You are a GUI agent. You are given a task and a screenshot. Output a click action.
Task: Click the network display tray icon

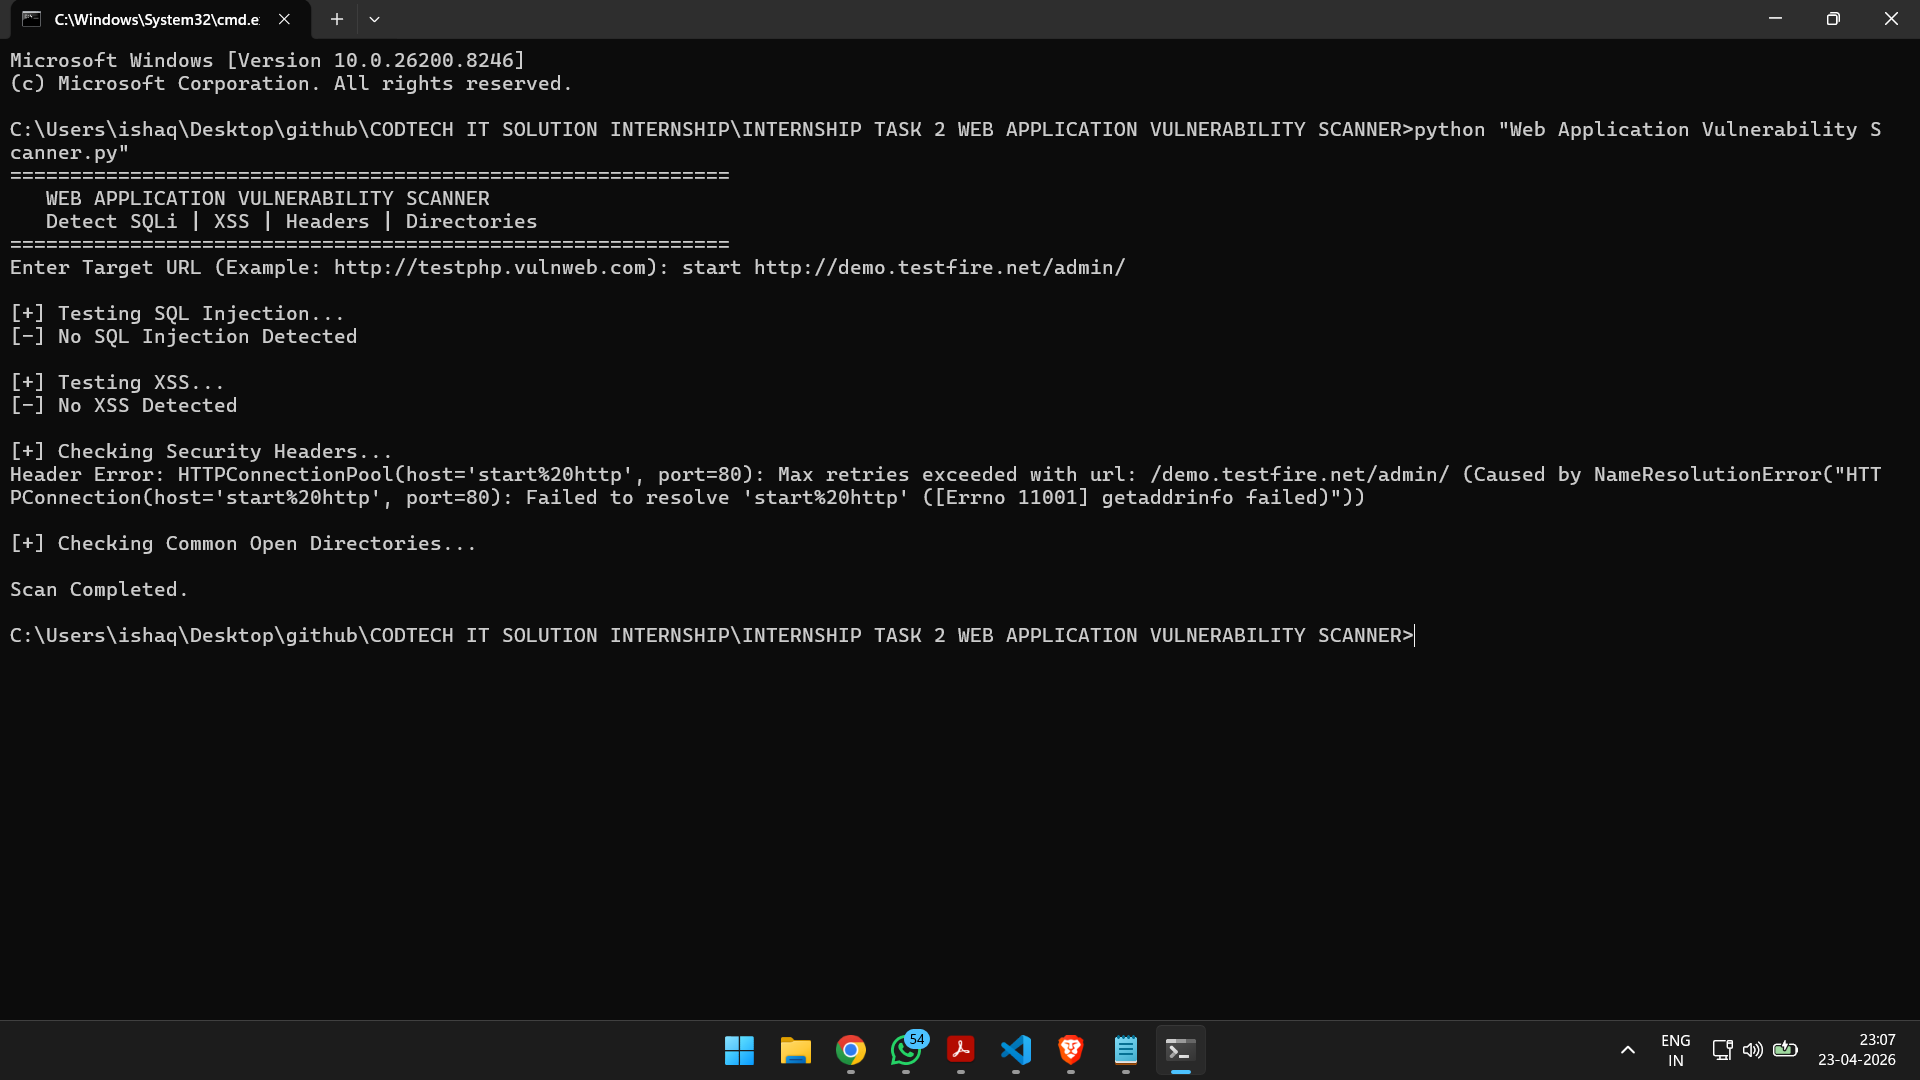(1722, 1050)
